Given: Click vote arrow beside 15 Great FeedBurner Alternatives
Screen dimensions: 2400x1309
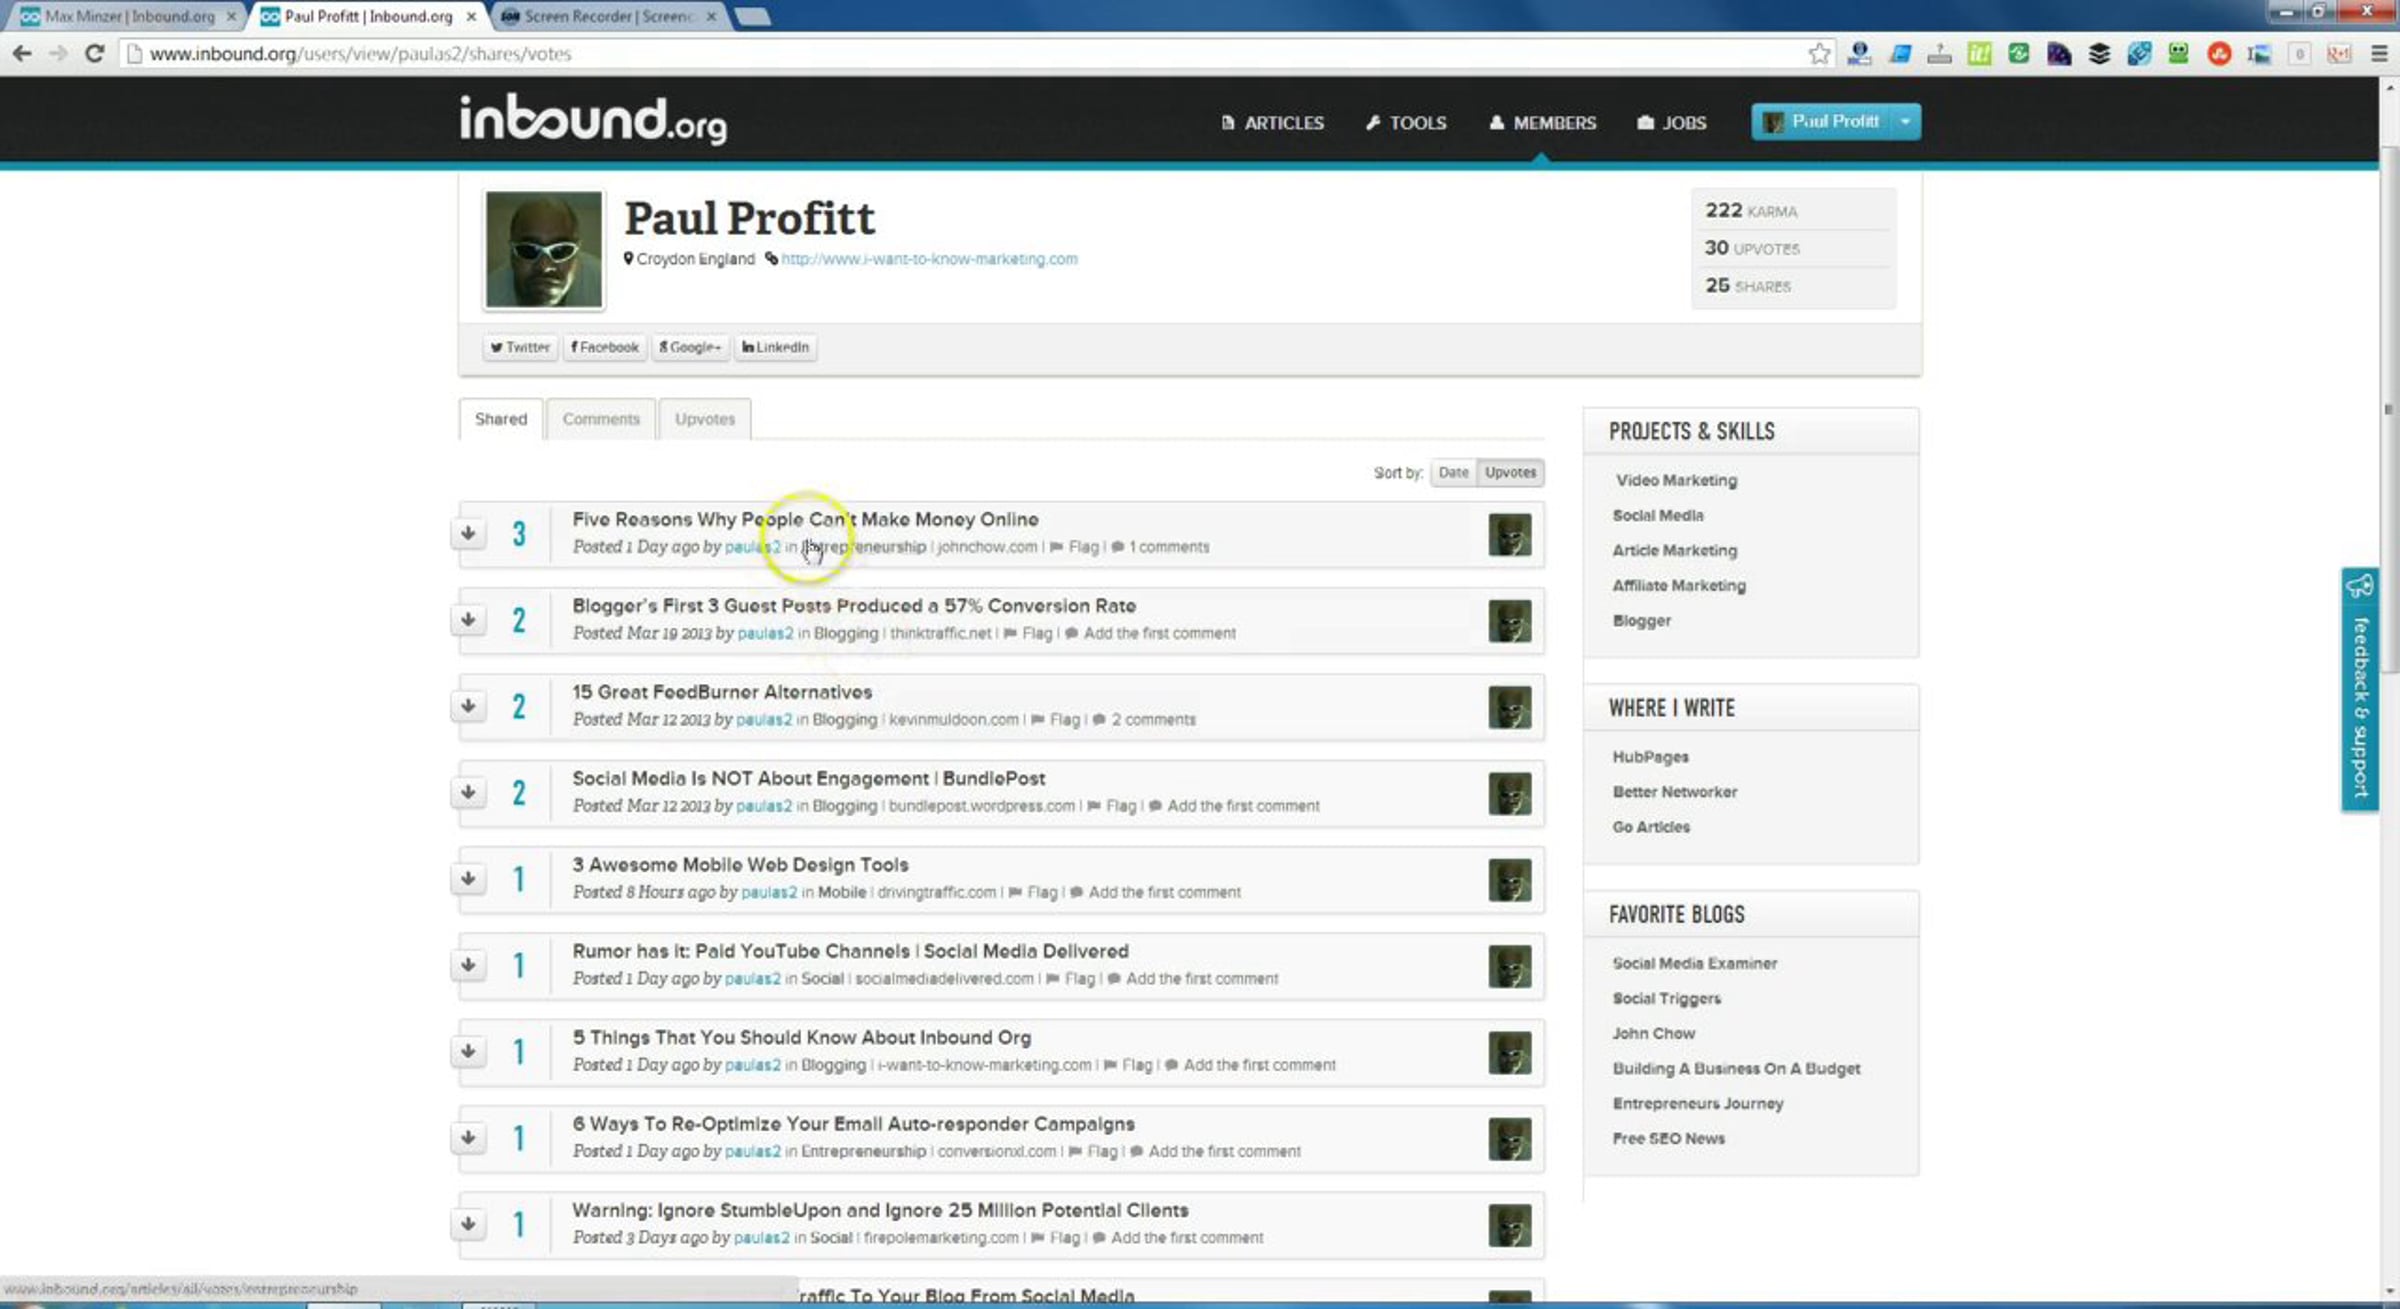Looking at the screenshot, I should 468,706.
